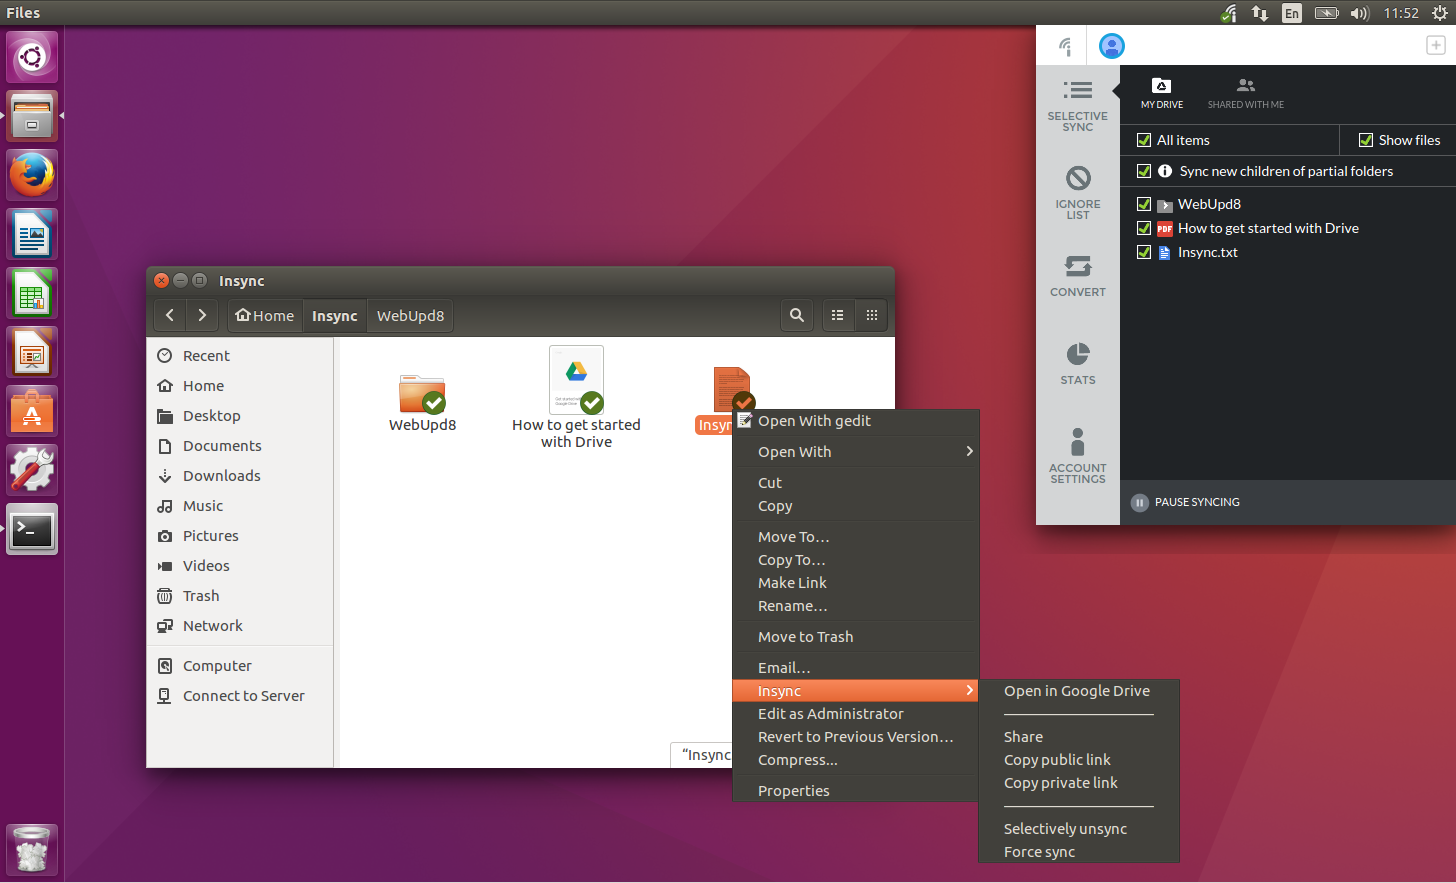Switch to the My Drive tab
1456x883 pixels.
click(x=1162, y=94)
